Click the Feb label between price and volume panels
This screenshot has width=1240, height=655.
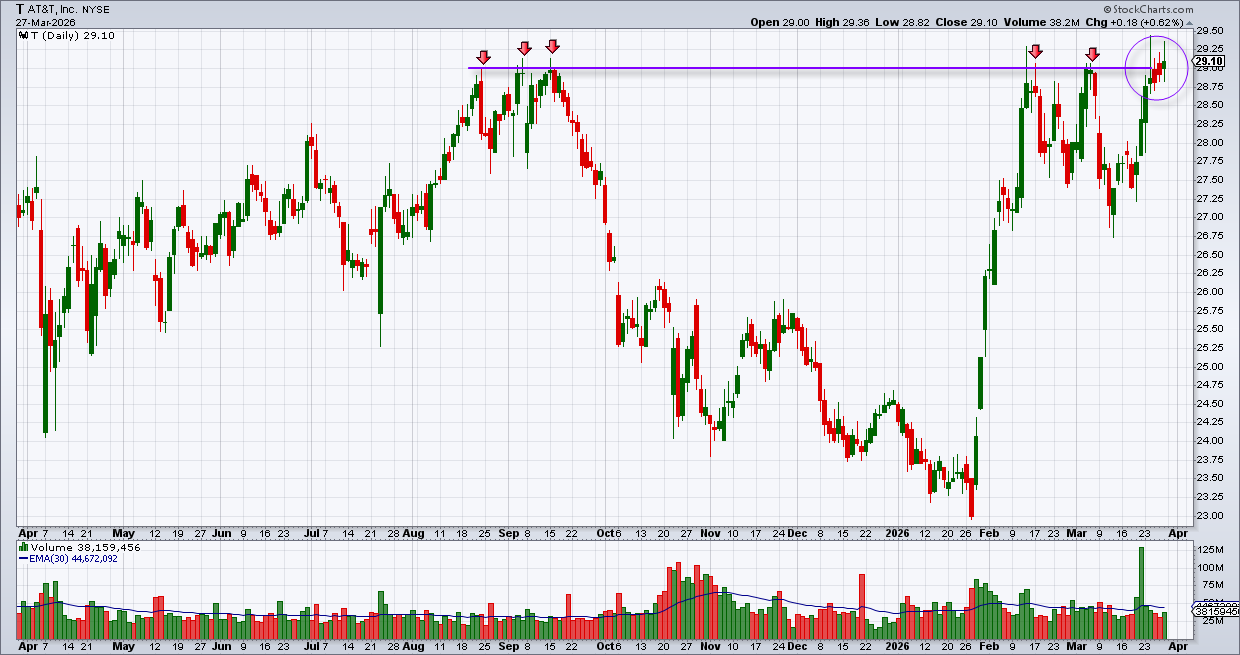(988, 534)
